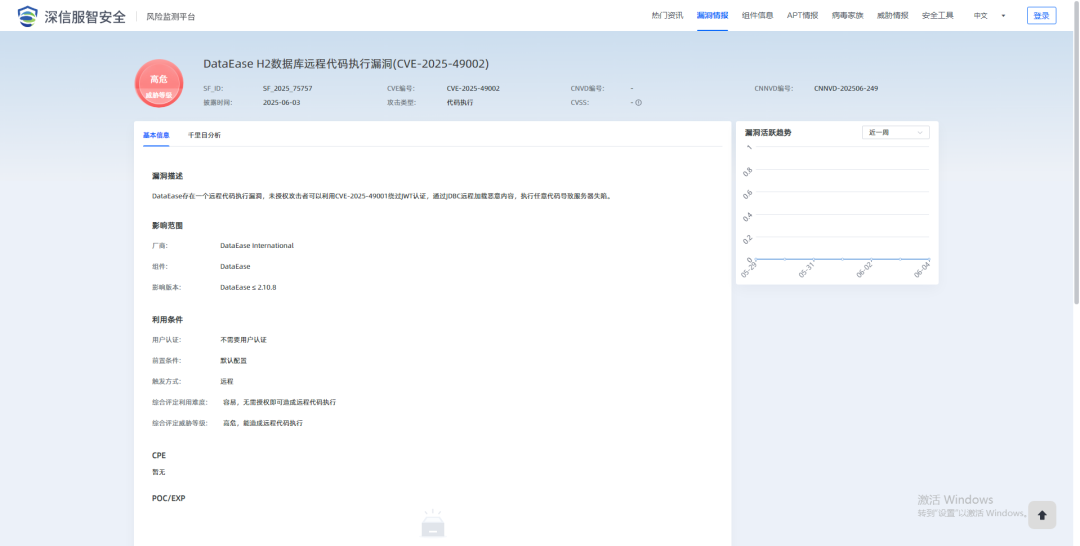The height and width of the screenshot is (546, 1080).
Task: Click the 不需要用户认证 value
Action: (x=243, y=340)
